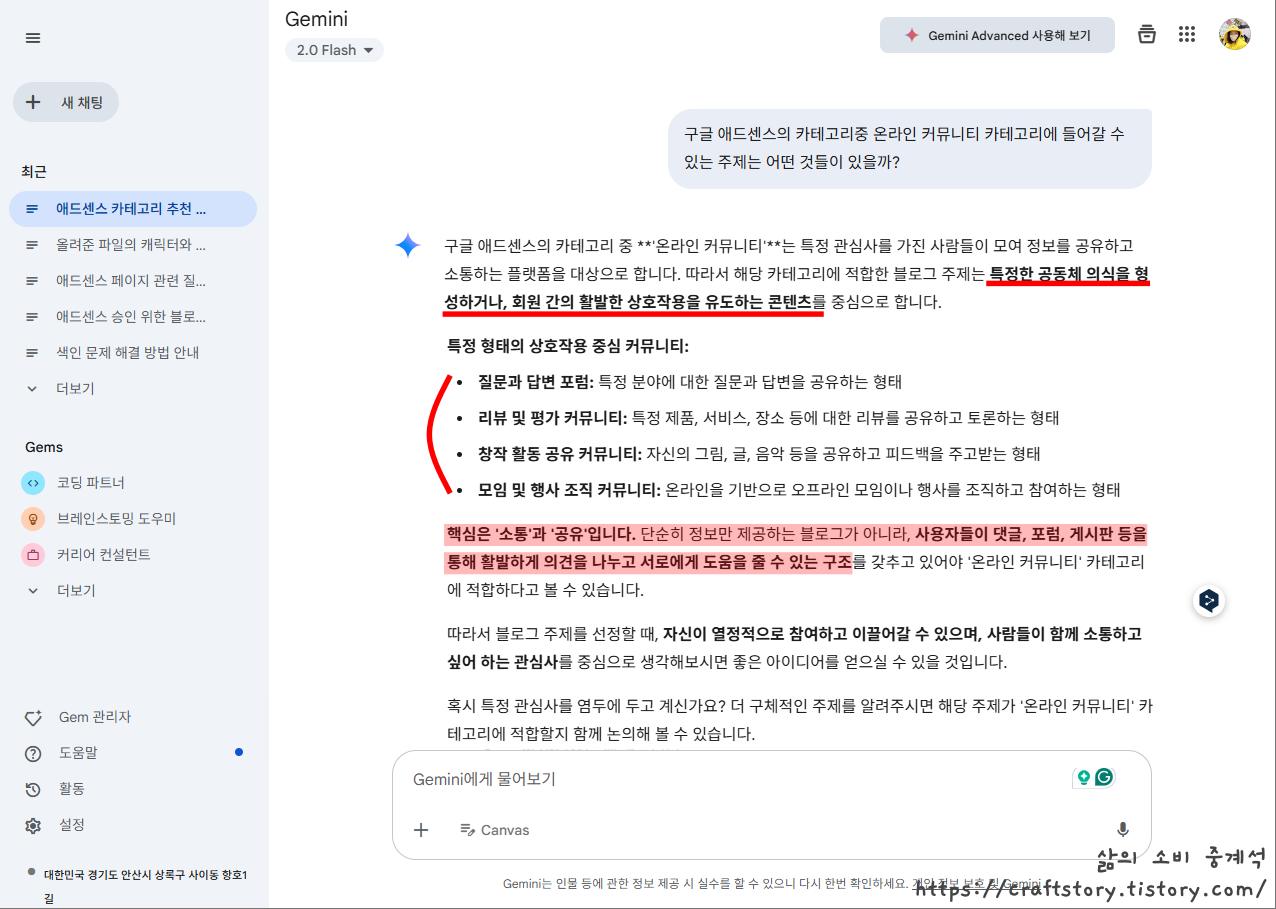
Task: Open the account profile avatar
Action: pos(1235,34)
